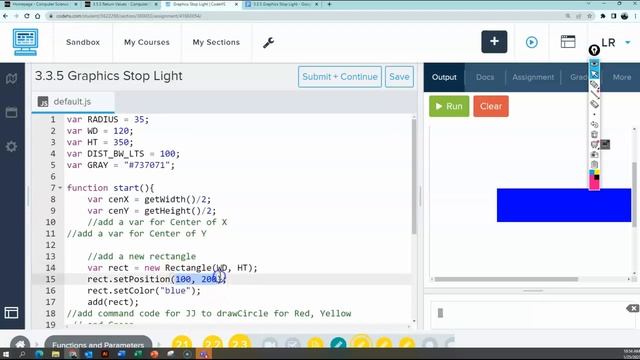Open the map icon in left sidebar
The image size is (640, 360).
tap(11, 78)
